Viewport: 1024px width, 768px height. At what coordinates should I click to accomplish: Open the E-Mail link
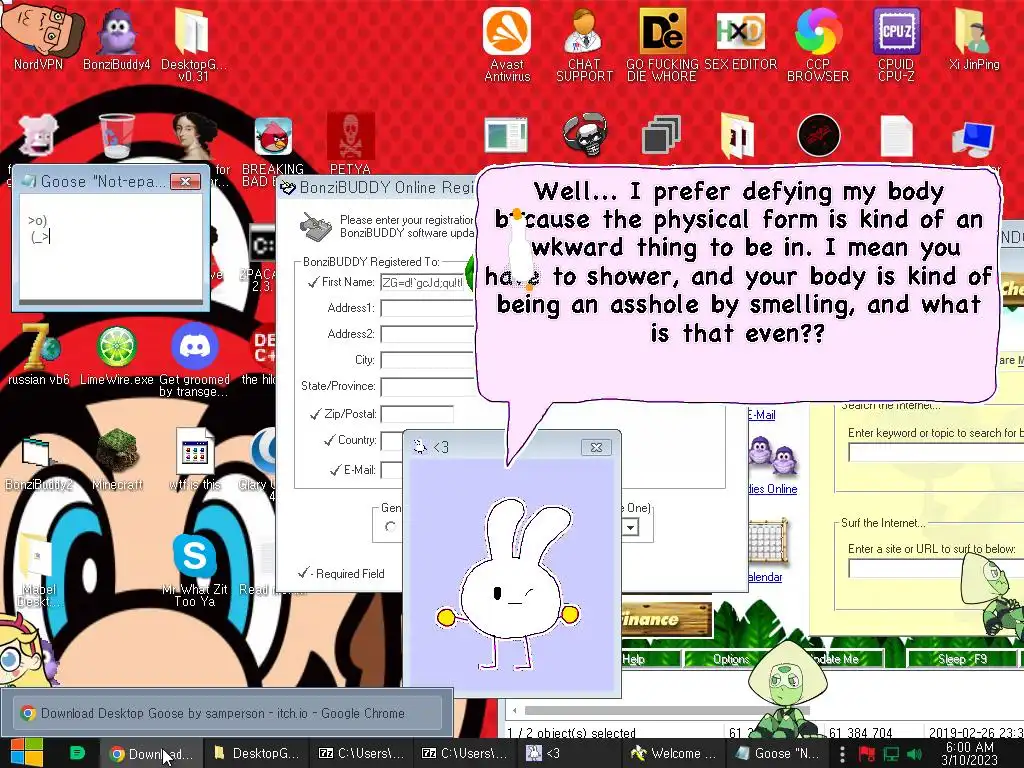pos(761,415)
